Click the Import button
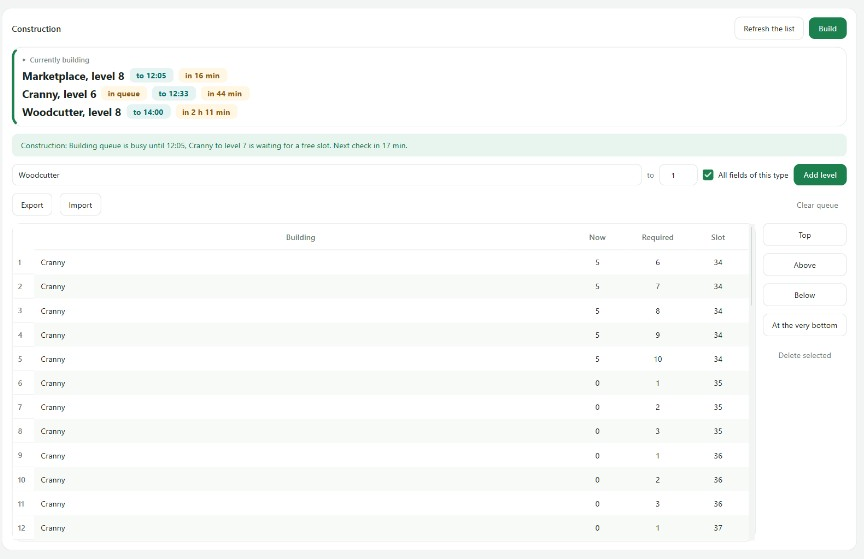Image resolution: width=864 pixels, height=559 pixels. pos(80,205)
